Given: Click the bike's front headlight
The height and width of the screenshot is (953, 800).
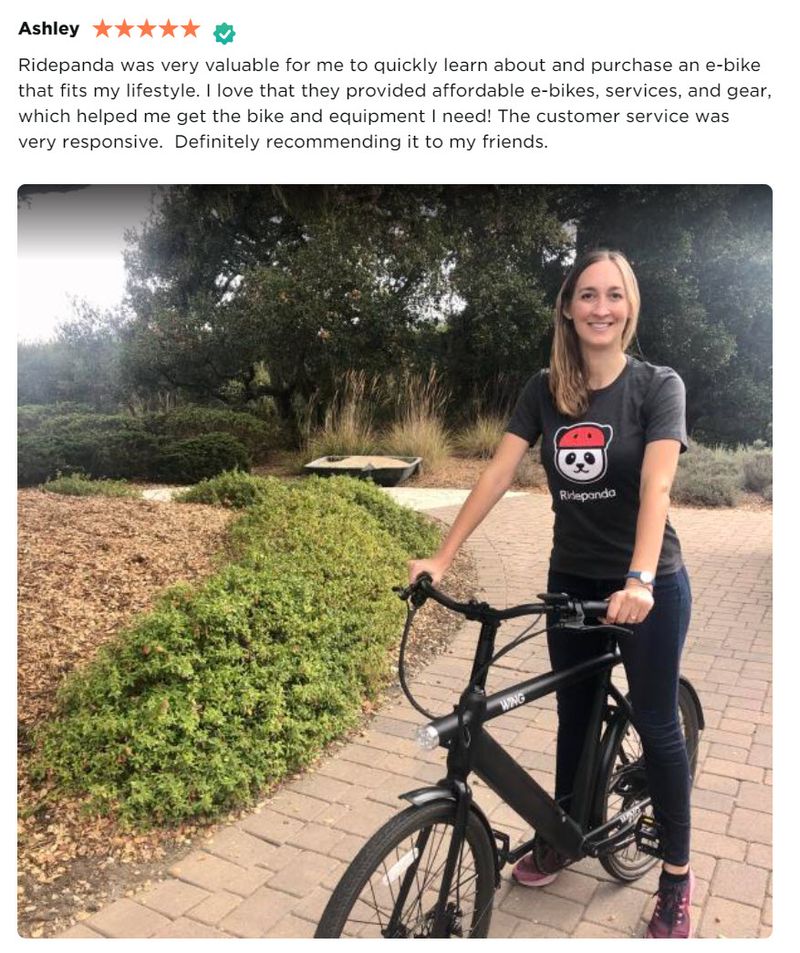Looking at the screenshot, I should click(428, 736).
